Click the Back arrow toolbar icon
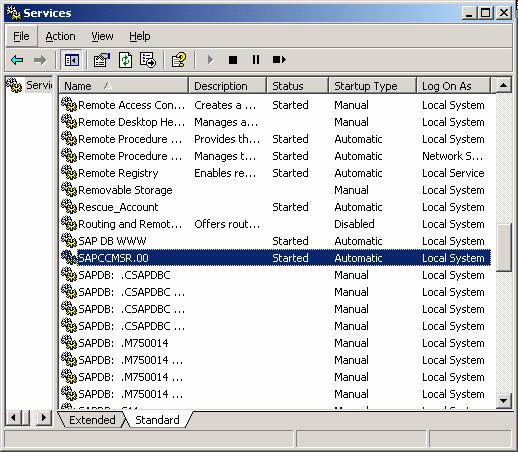The height and width of the screenshot is (452, 518). tap(17, 60)
